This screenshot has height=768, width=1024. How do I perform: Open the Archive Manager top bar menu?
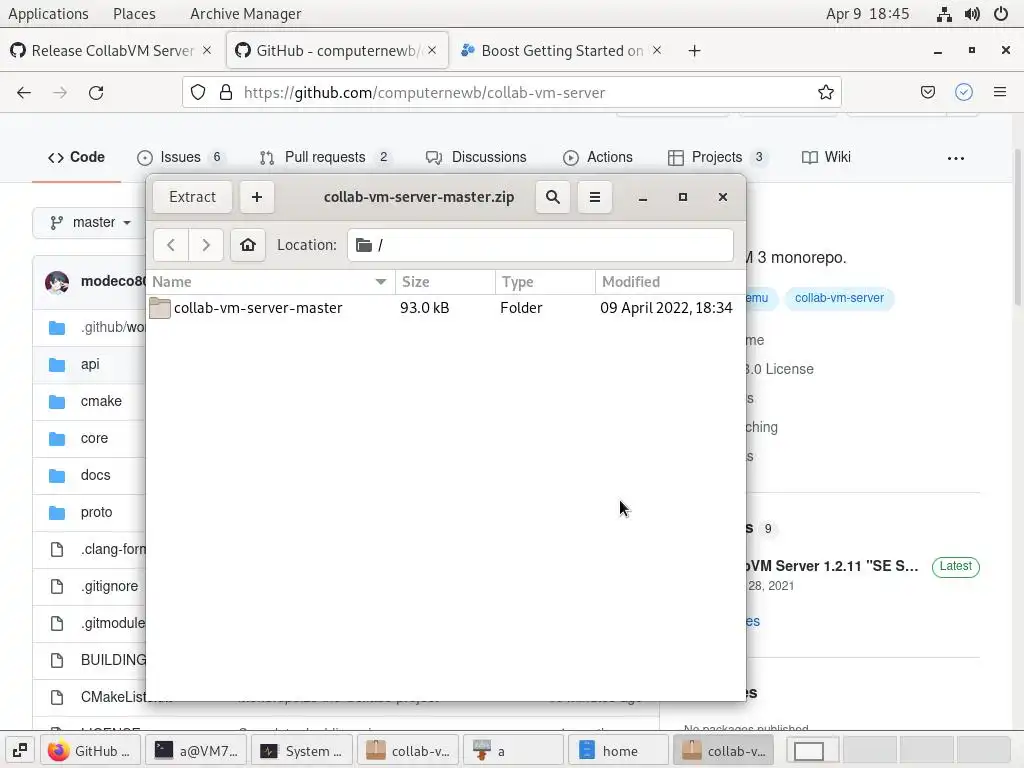[x=246, y=14]
